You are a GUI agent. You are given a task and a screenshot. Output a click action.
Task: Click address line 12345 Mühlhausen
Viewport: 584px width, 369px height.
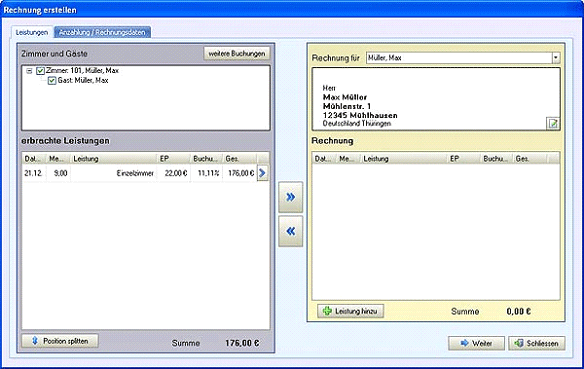360,115
